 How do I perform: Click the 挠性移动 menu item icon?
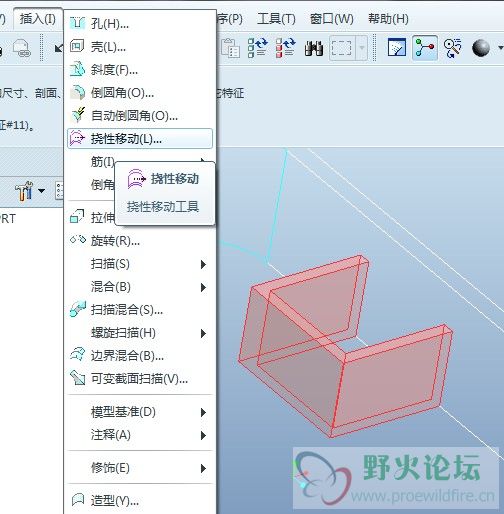tap(77, 138)
